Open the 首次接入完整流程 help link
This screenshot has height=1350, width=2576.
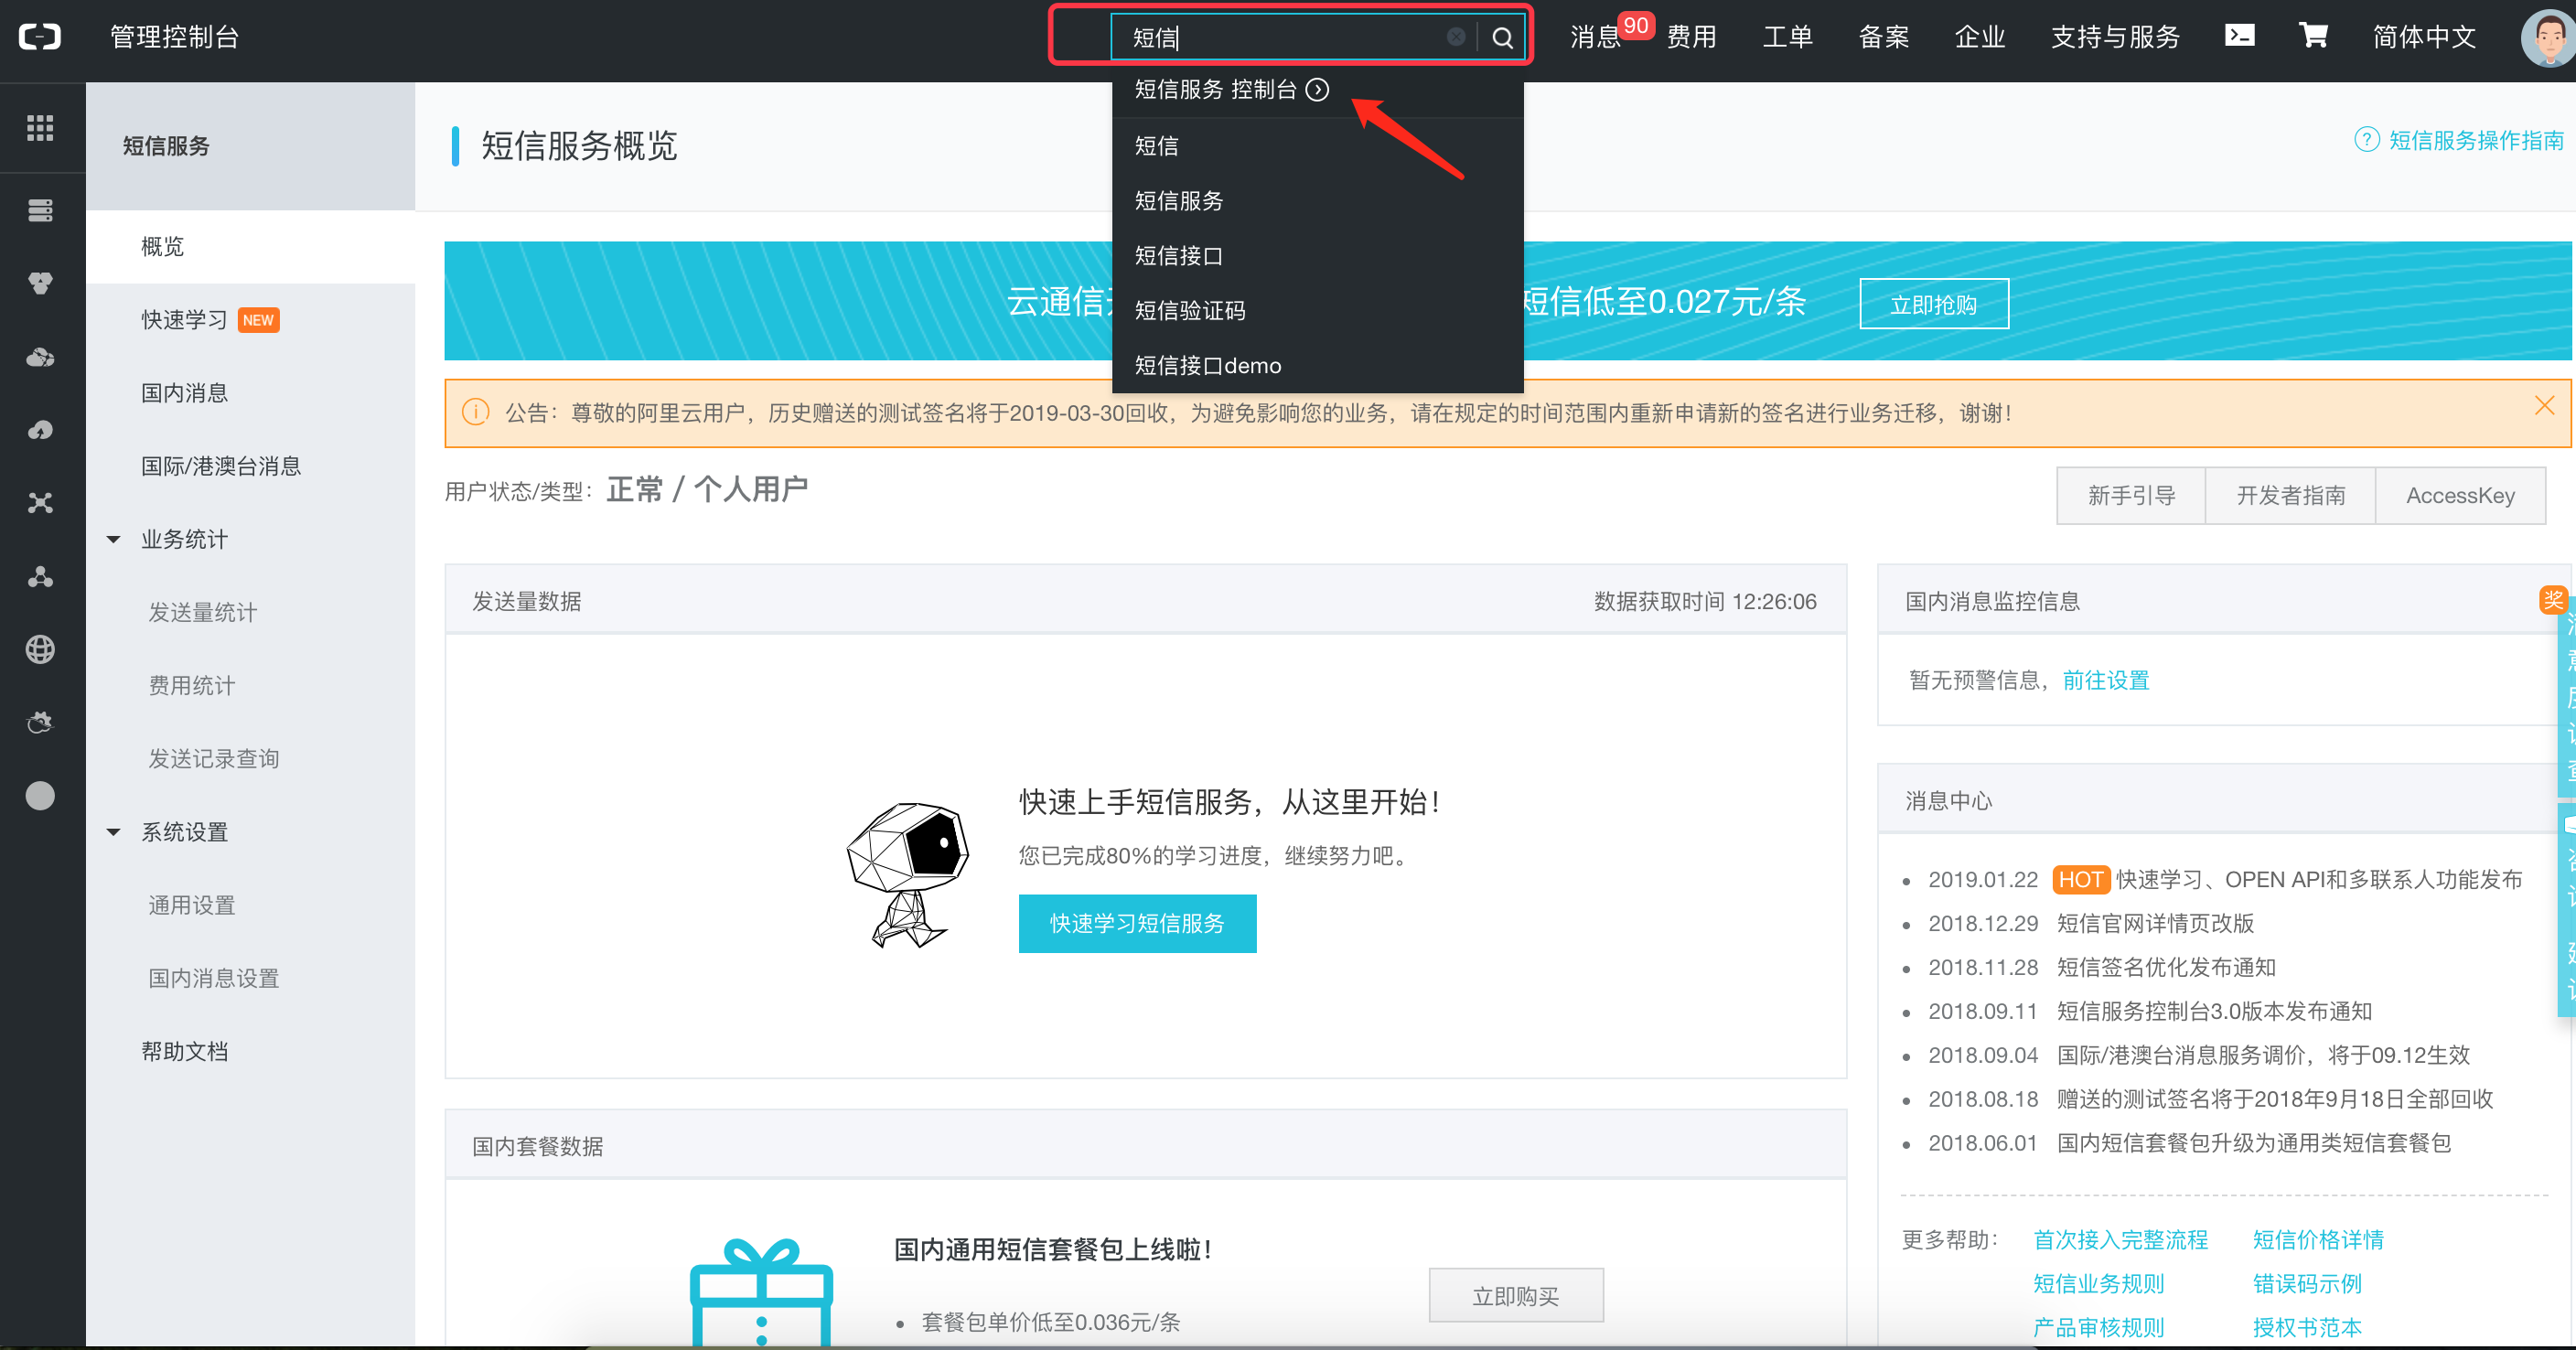coord(2120,1240)
